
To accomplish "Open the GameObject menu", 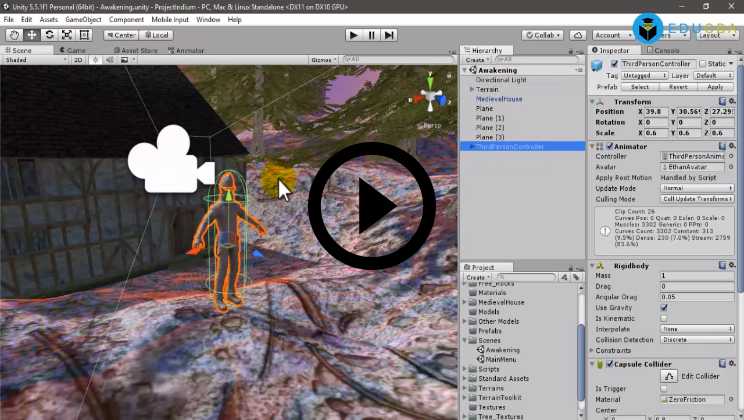I will click(84, 19).
